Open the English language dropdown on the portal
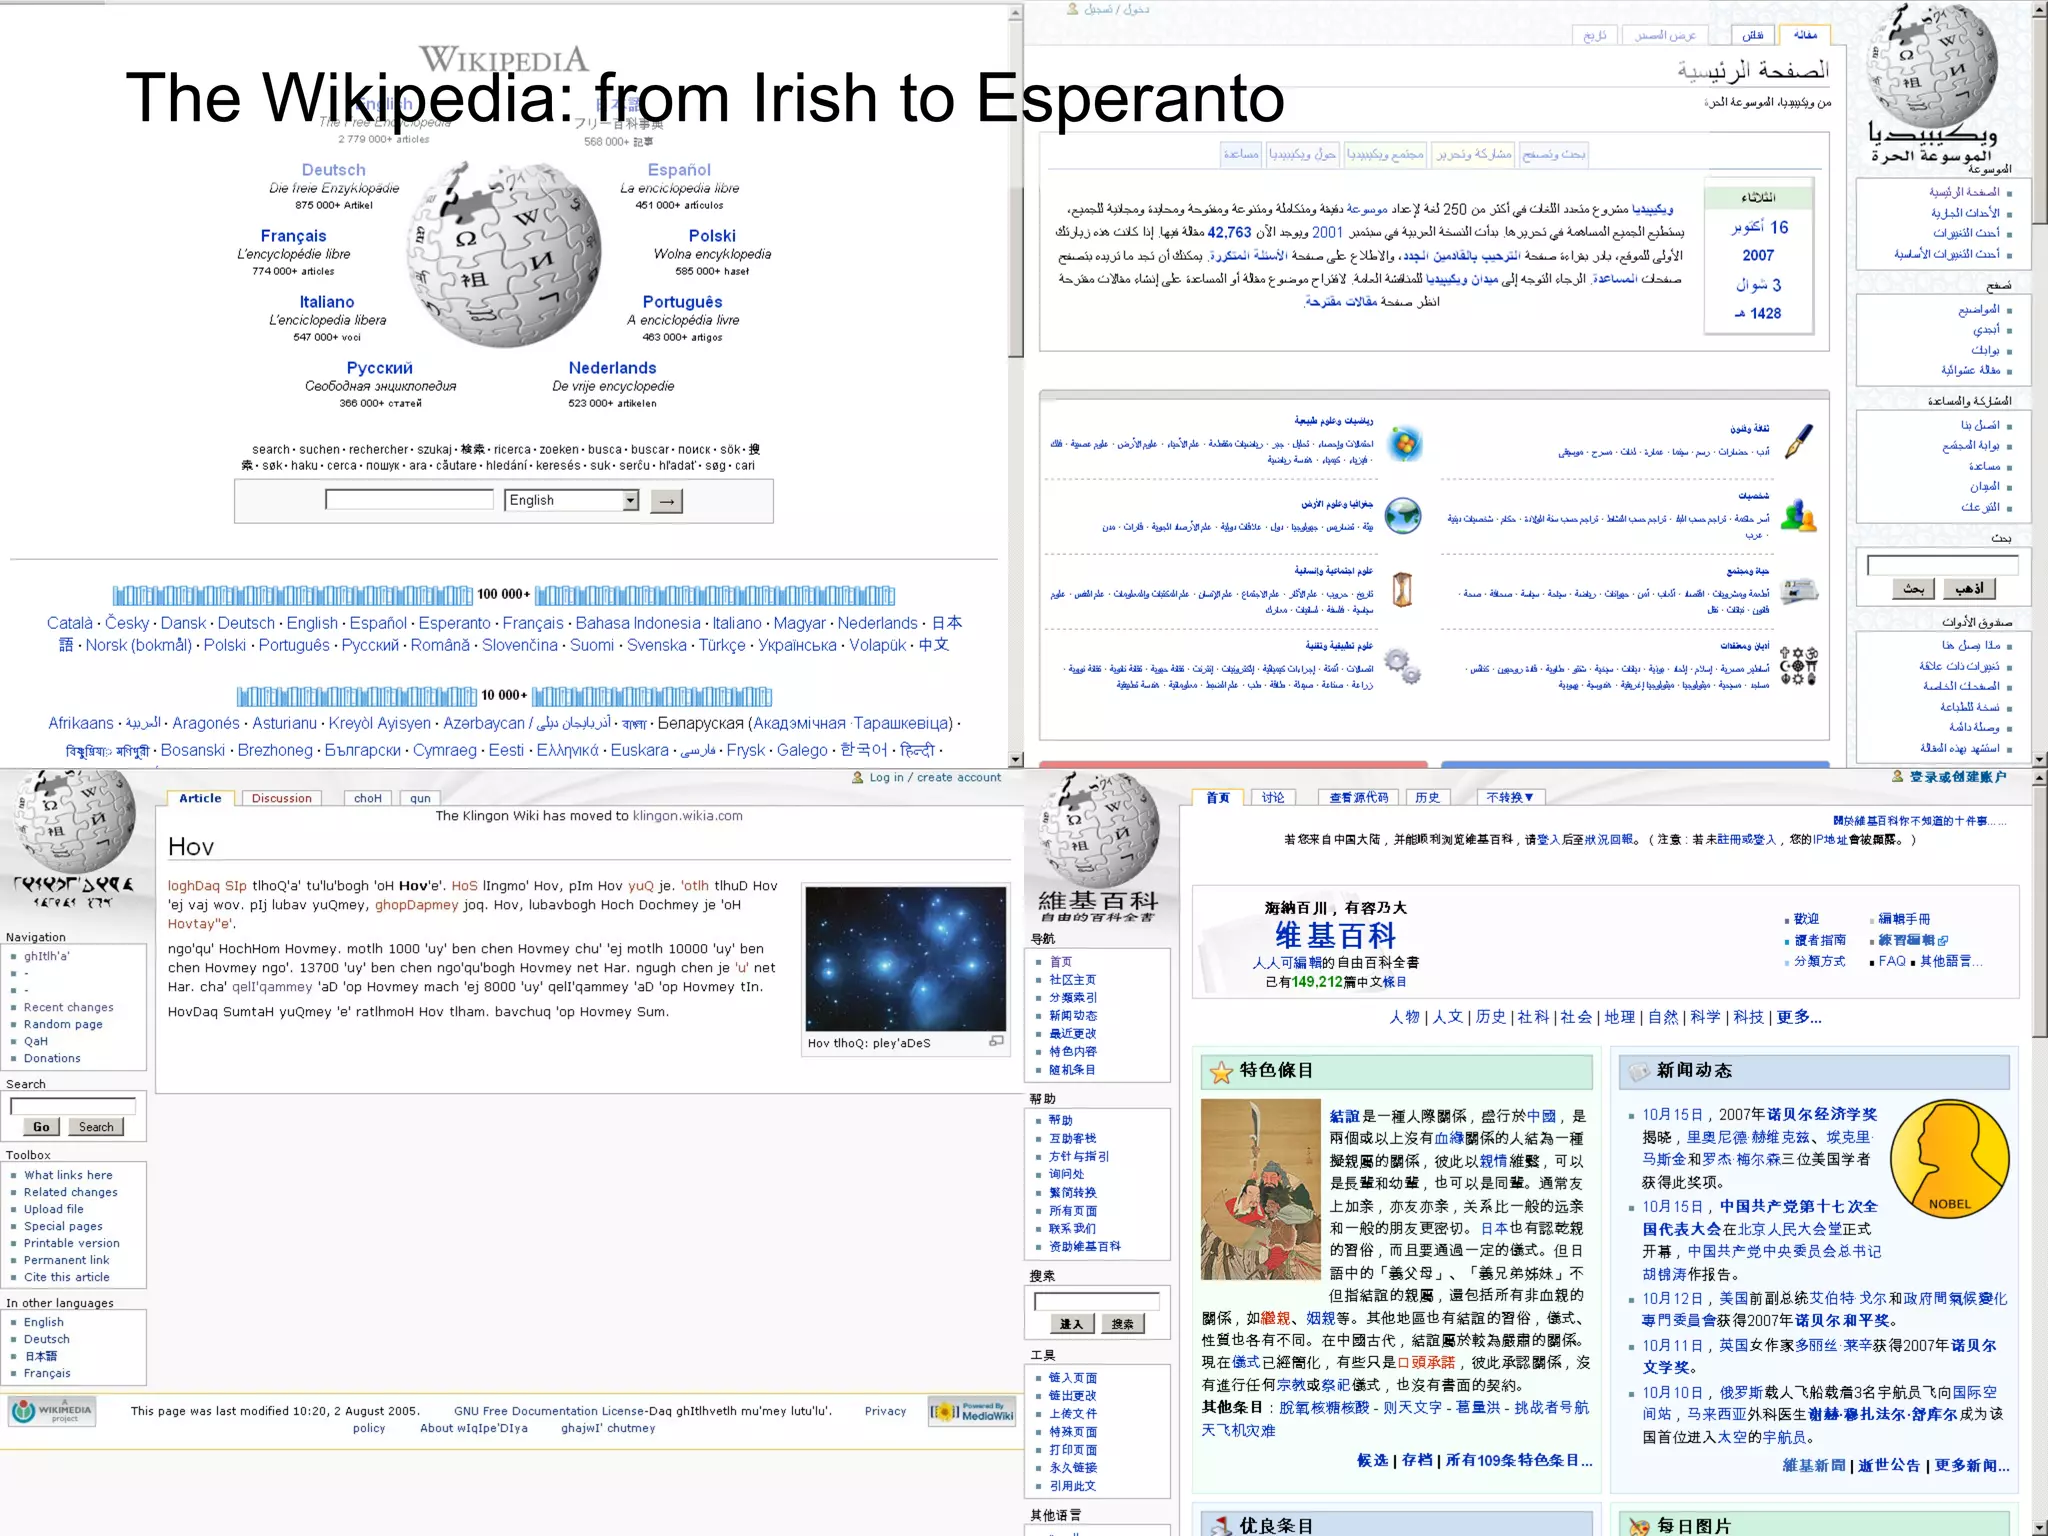The image size is (2048, 1536). click(572, 500)
